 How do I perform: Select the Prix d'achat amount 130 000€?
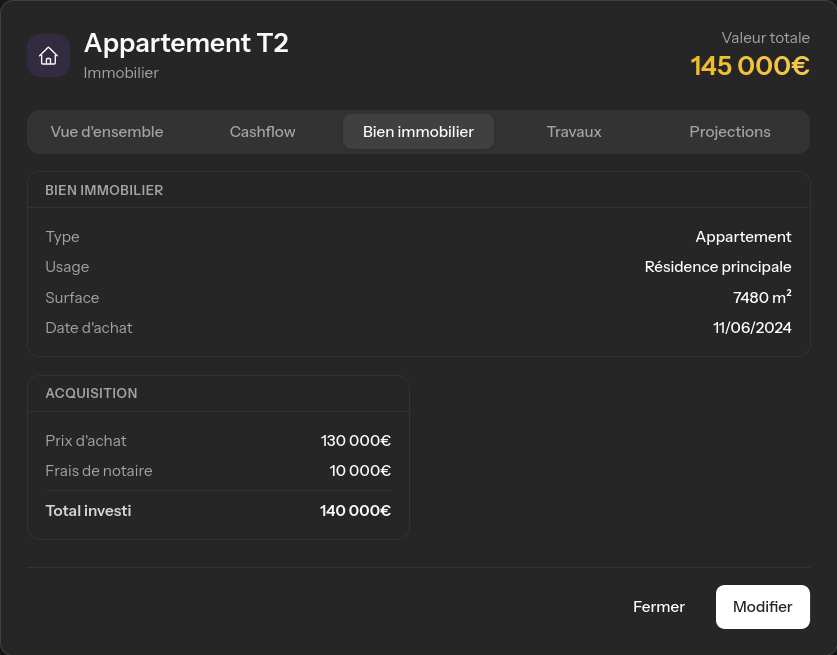(x=355, y=441)
